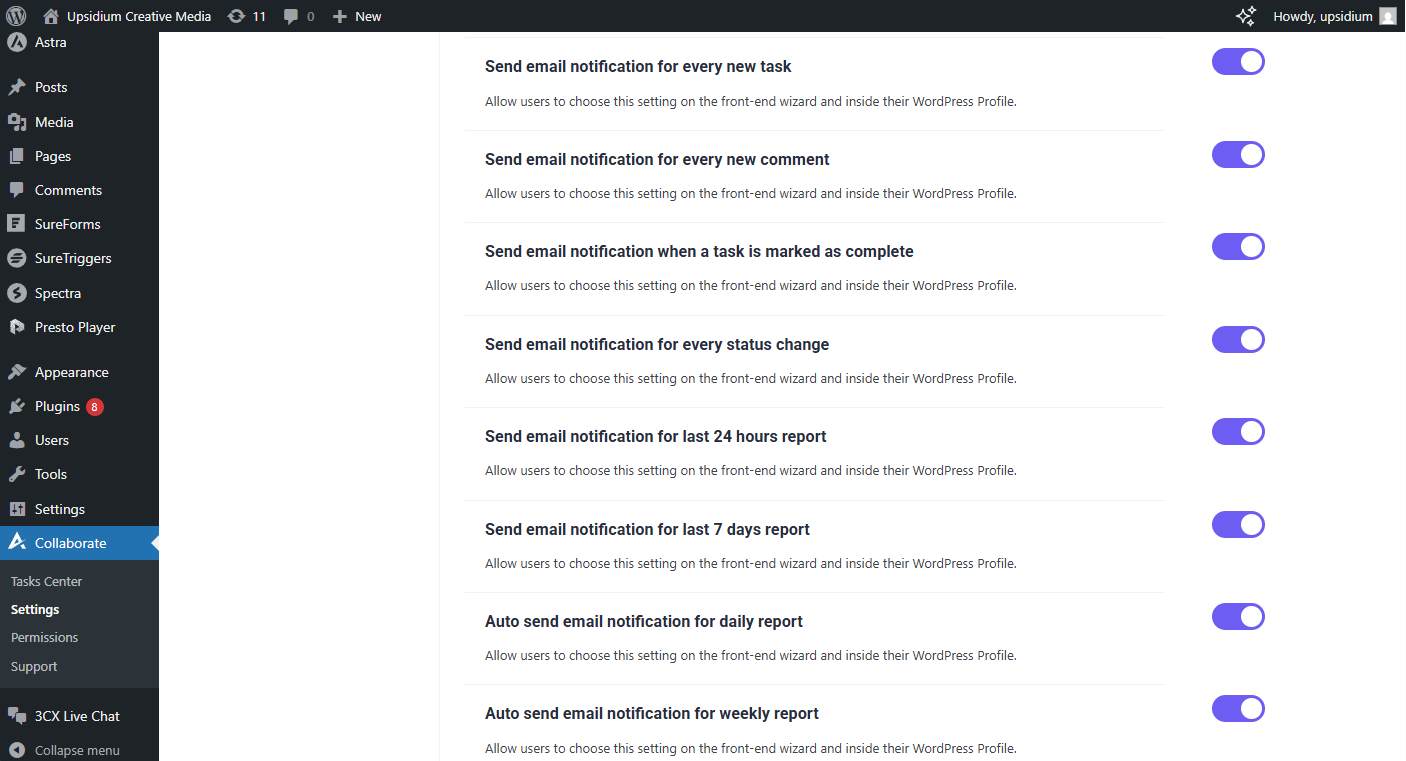
Task: Turn off last 7 days report notification
Action: [x=1238, y=525]
